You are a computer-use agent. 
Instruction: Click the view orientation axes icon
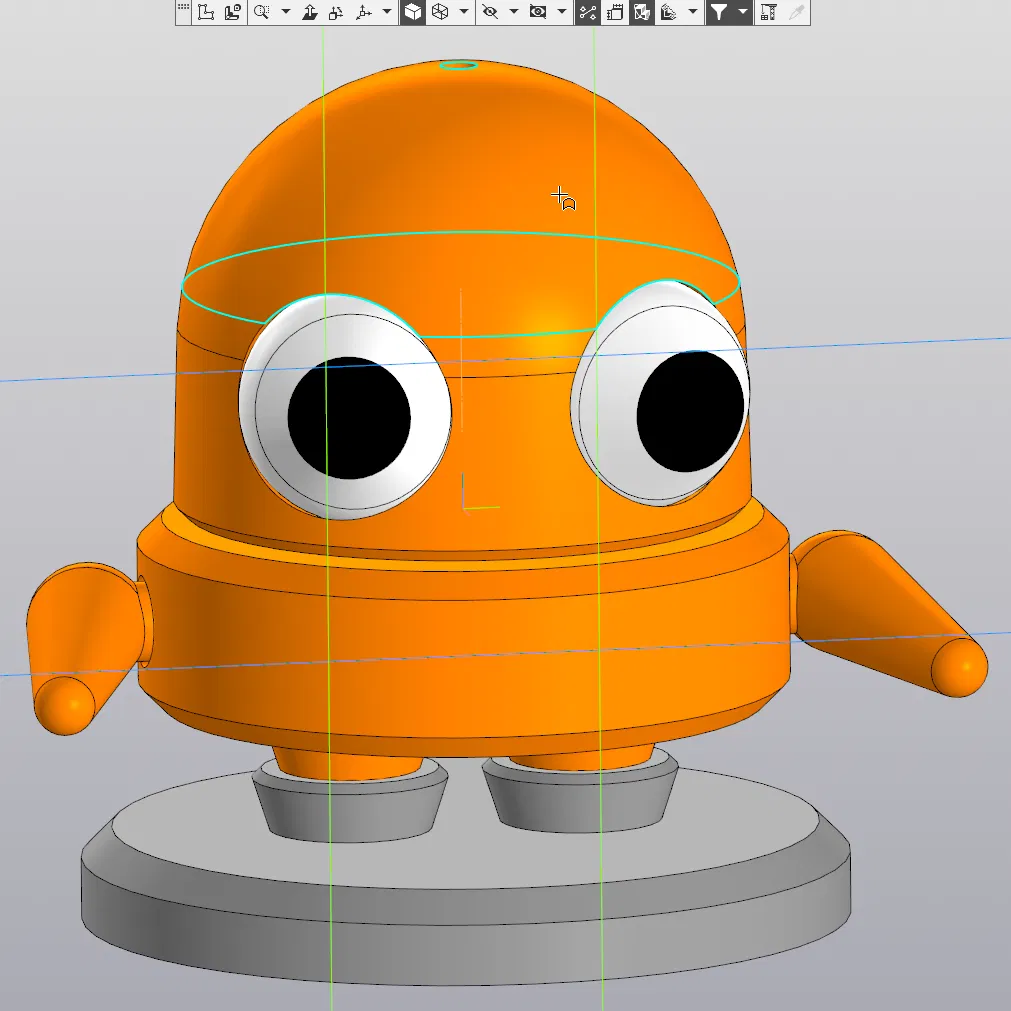(364, 12)
